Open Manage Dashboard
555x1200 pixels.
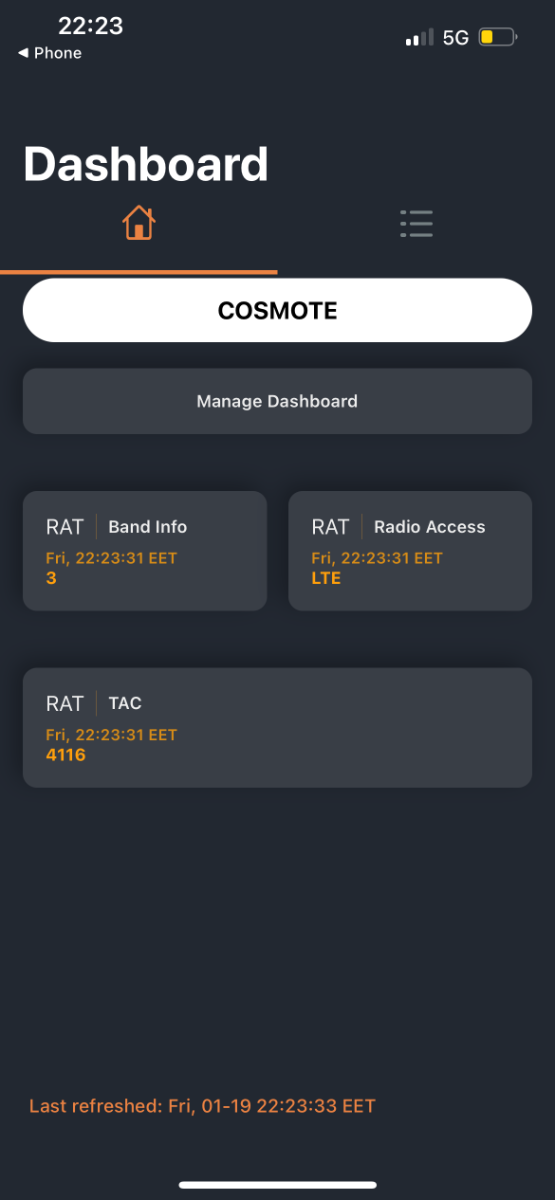click(x=277, y=401)
